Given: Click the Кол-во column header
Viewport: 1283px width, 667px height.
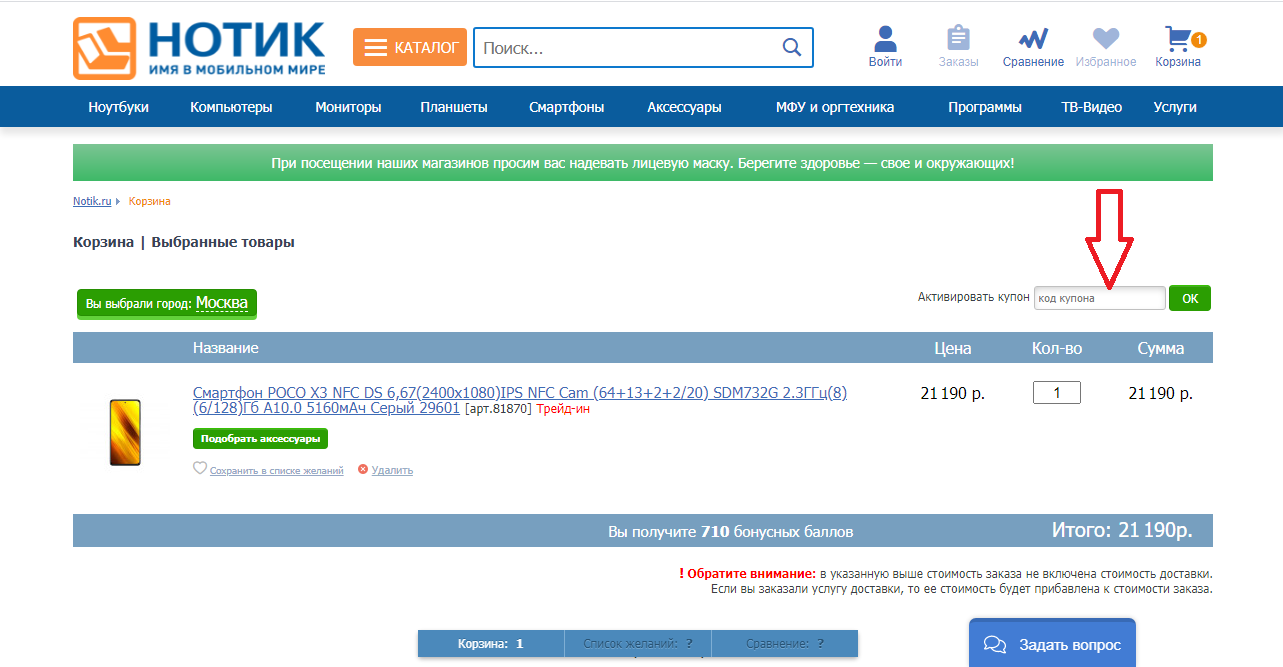Looking at the screenshot, I should [1057, 348].
